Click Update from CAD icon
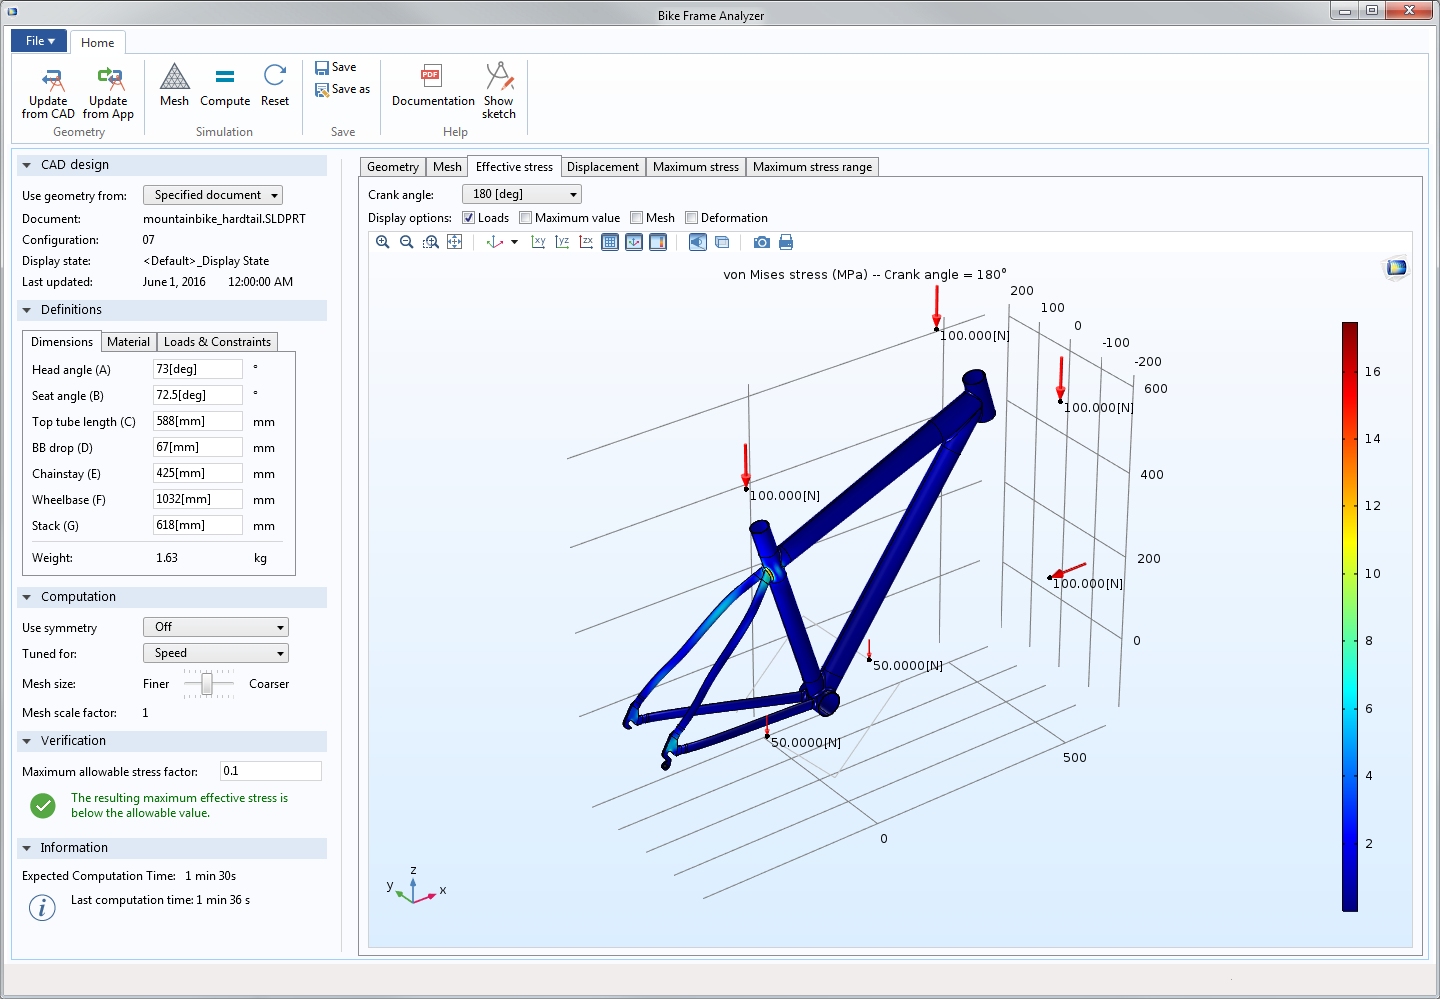Image resolution: width=1440 pixels, height=999 pixels. pyautogui.click(x=48, y=92)
